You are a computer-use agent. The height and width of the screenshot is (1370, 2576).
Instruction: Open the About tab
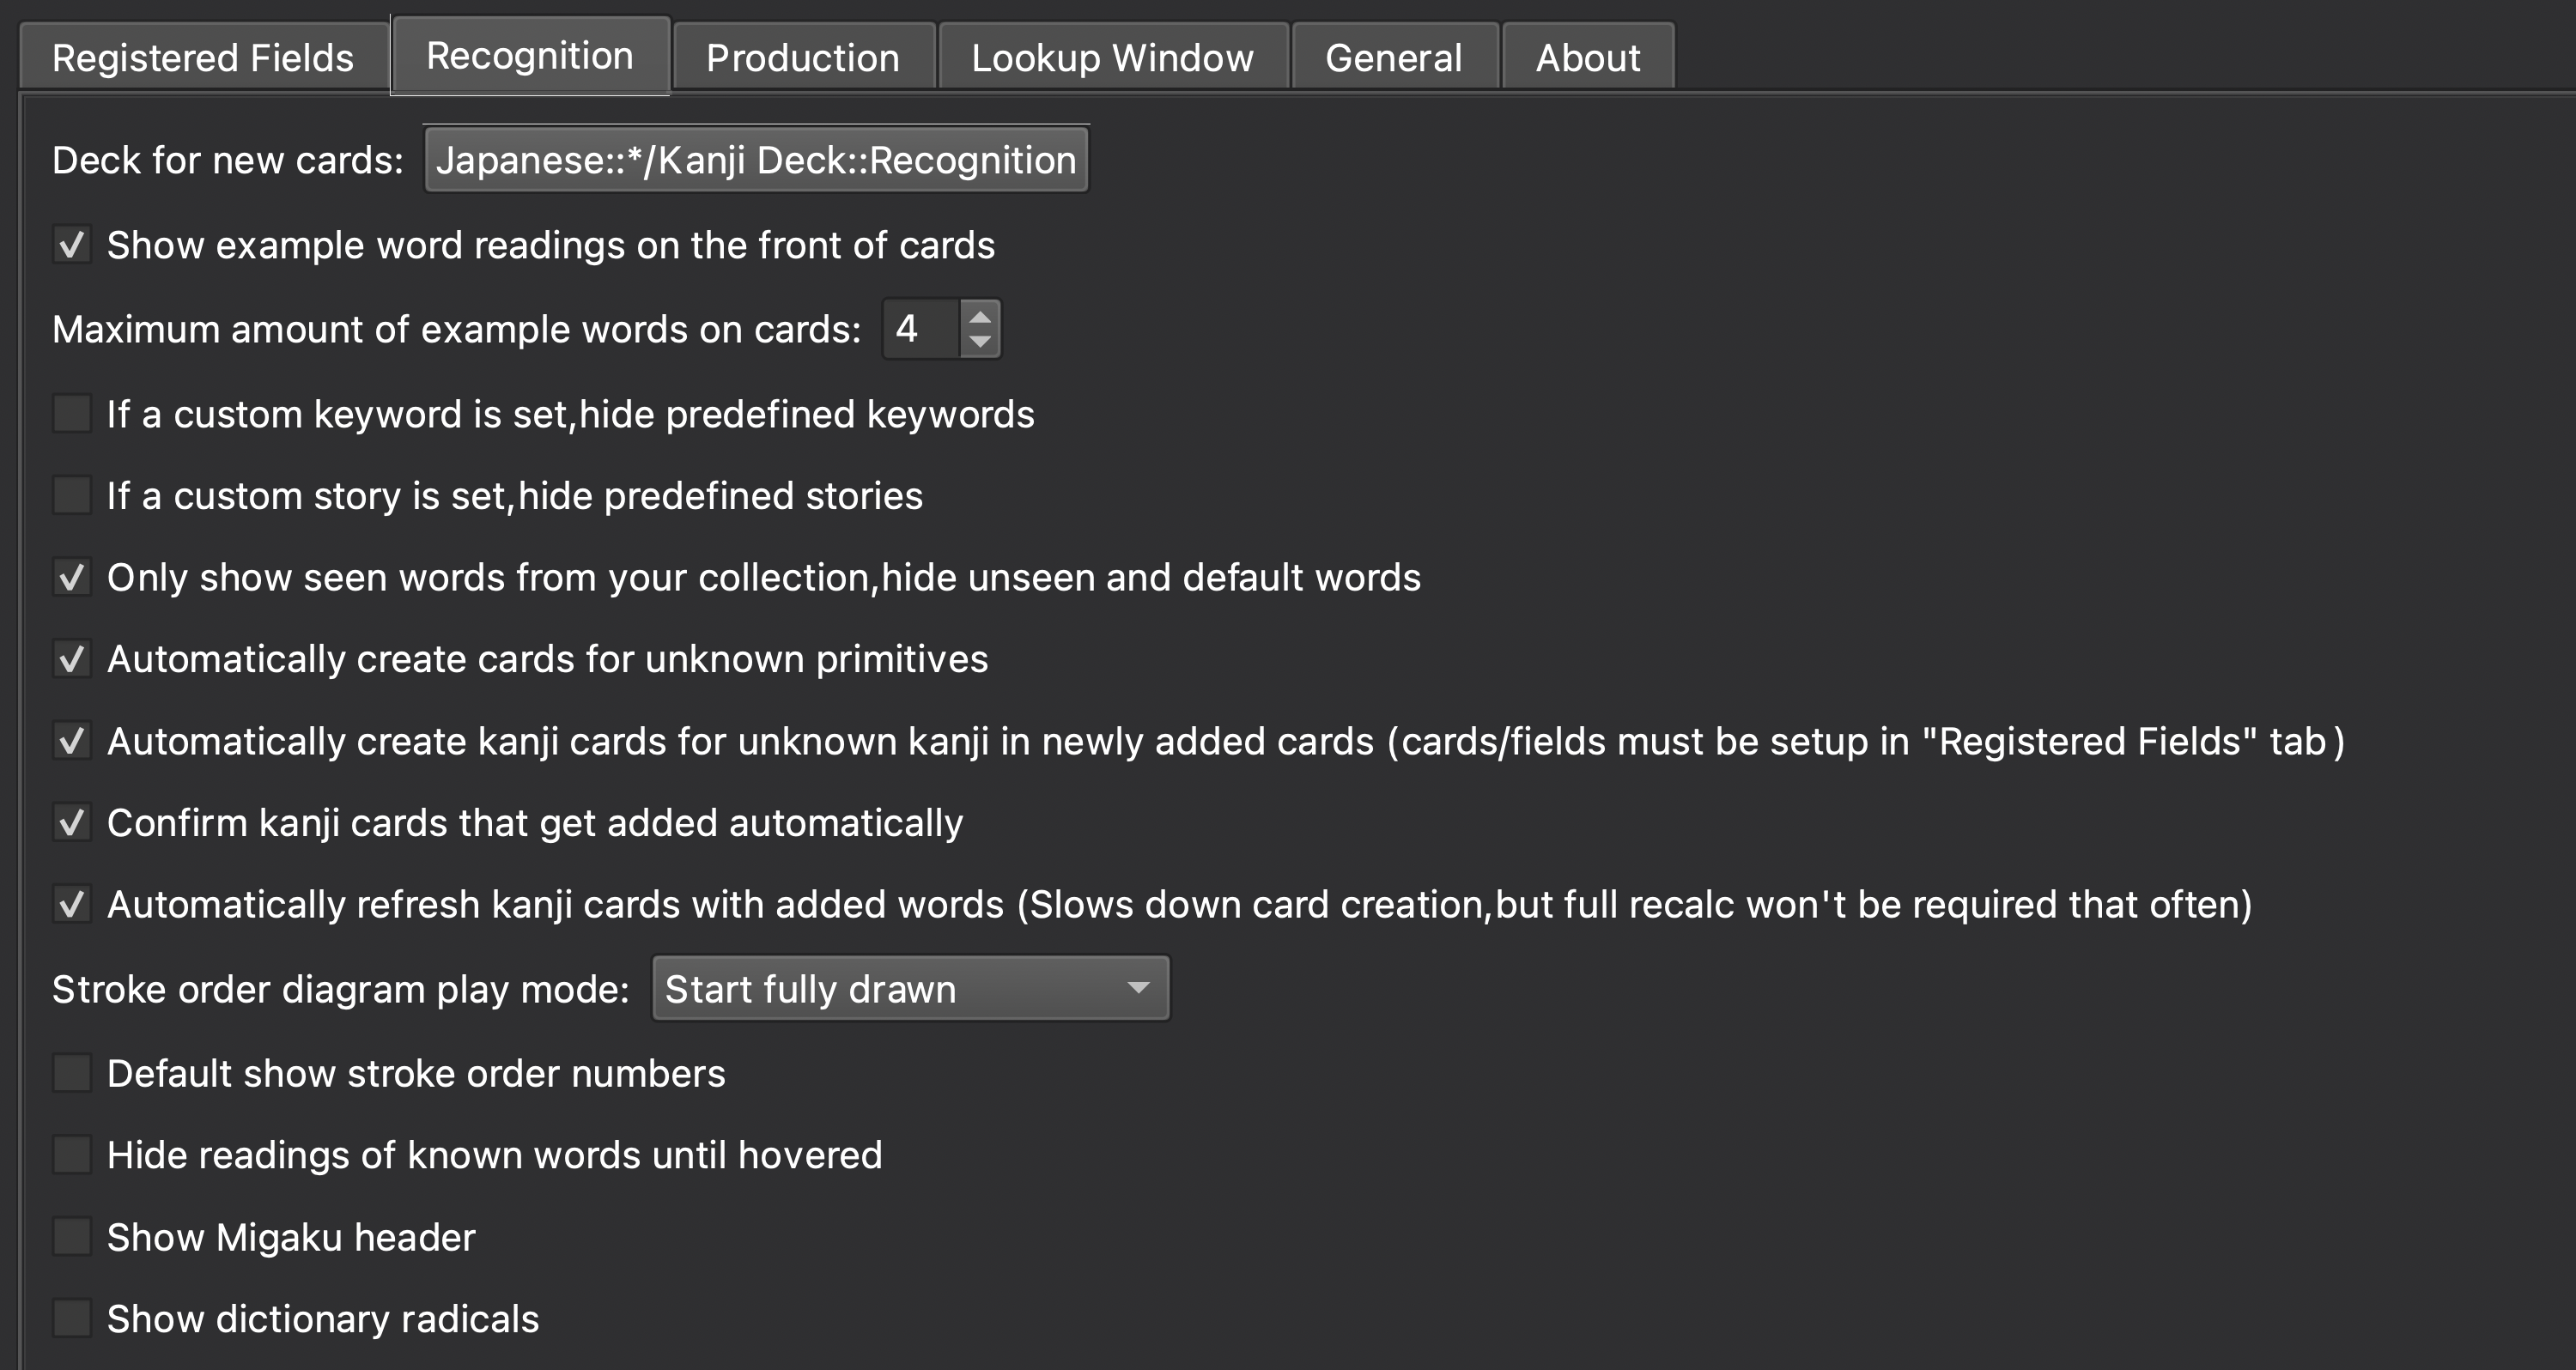pyautogui.click(x=1587, y=57)
